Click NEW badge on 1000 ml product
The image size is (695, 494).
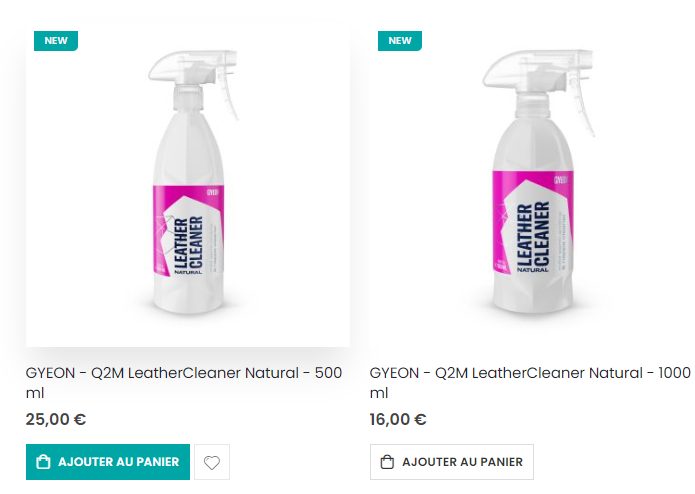pos(400,41)
